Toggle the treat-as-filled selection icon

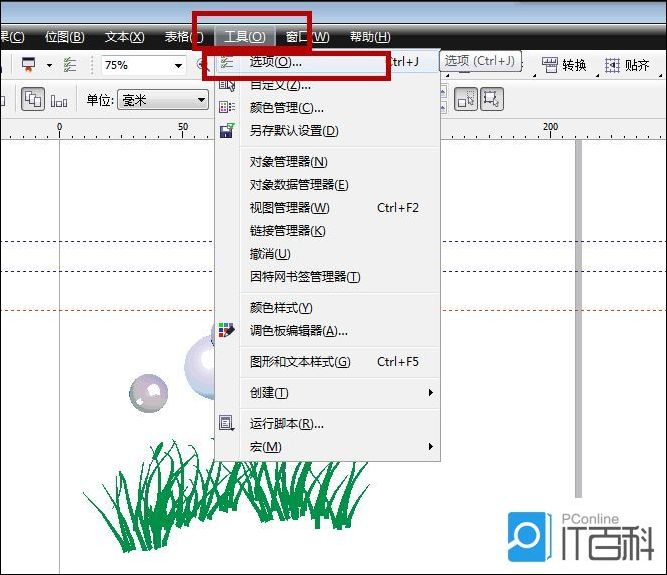click(x=466, y=100)
